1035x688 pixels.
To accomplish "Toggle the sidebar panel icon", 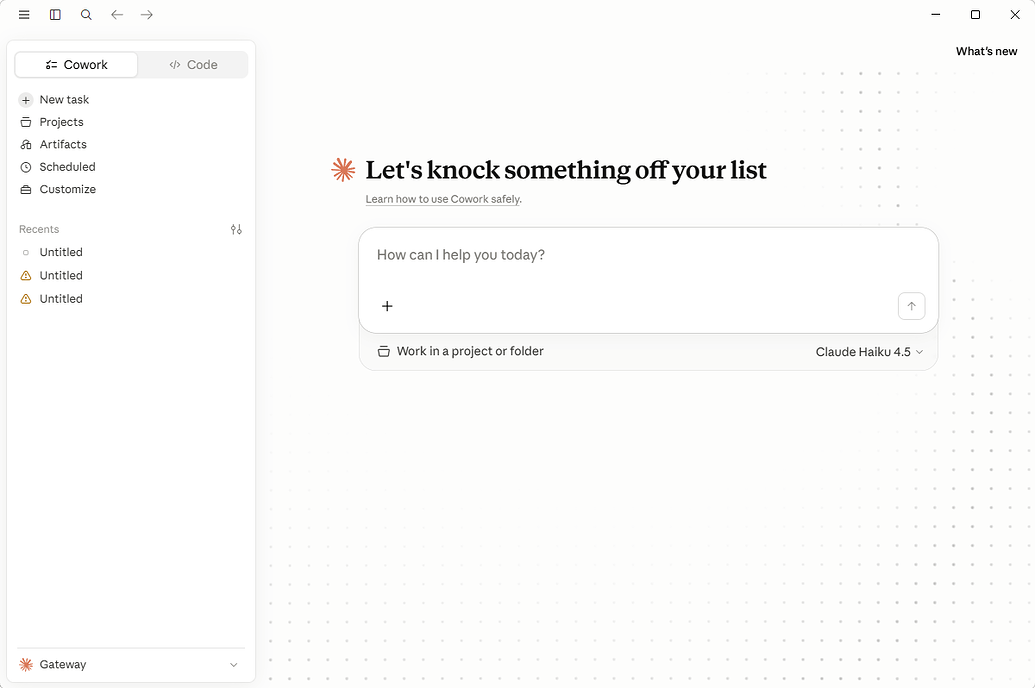I will [55, 15].
